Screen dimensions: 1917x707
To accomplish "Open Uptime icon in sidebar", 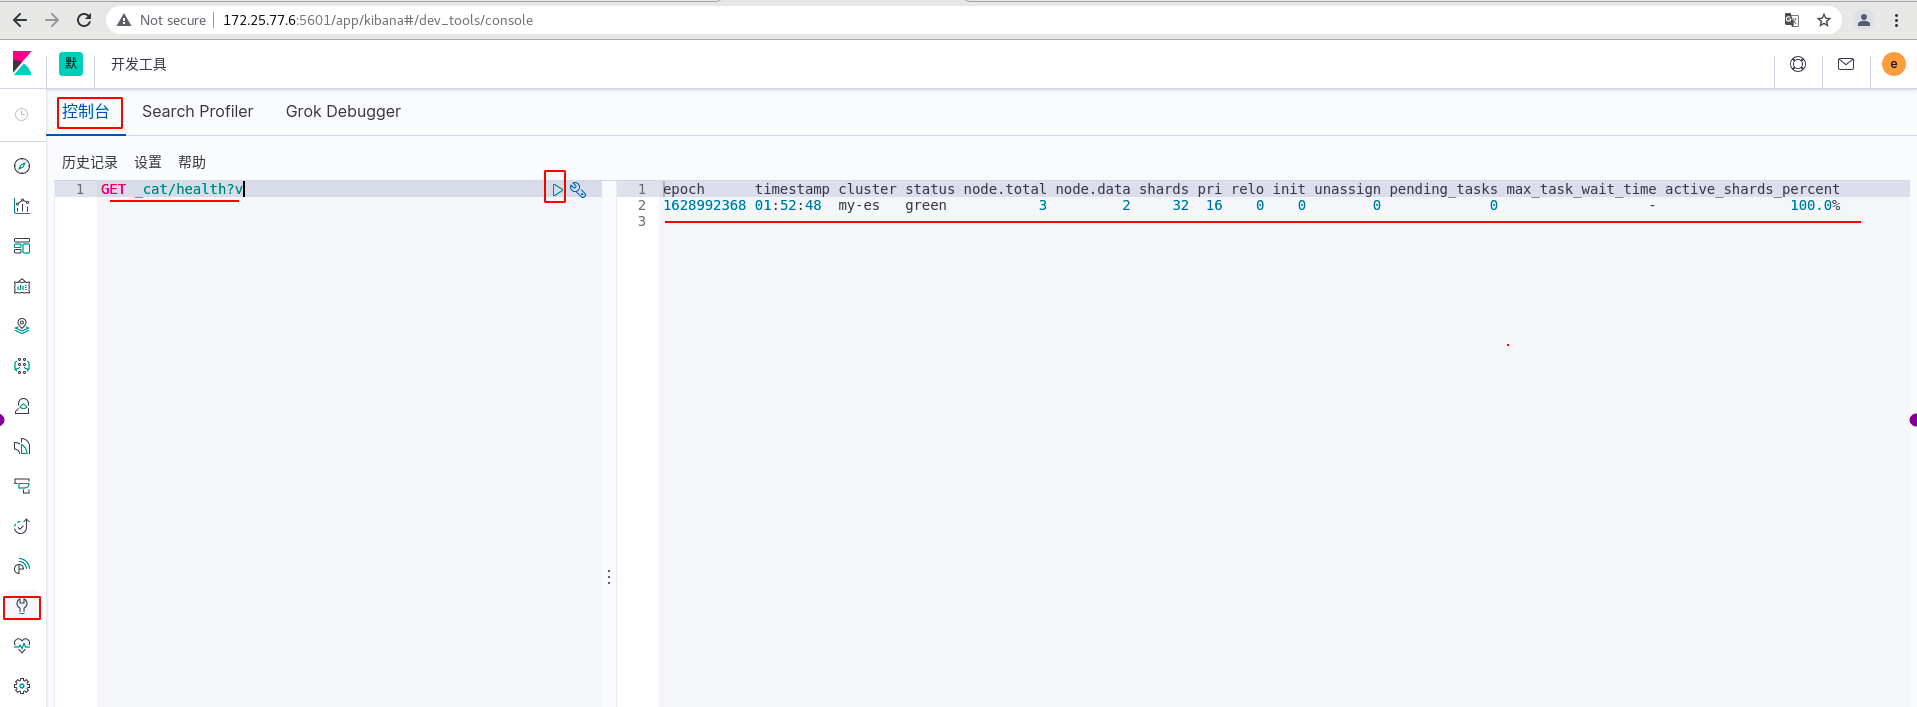I will coord(22,526).
